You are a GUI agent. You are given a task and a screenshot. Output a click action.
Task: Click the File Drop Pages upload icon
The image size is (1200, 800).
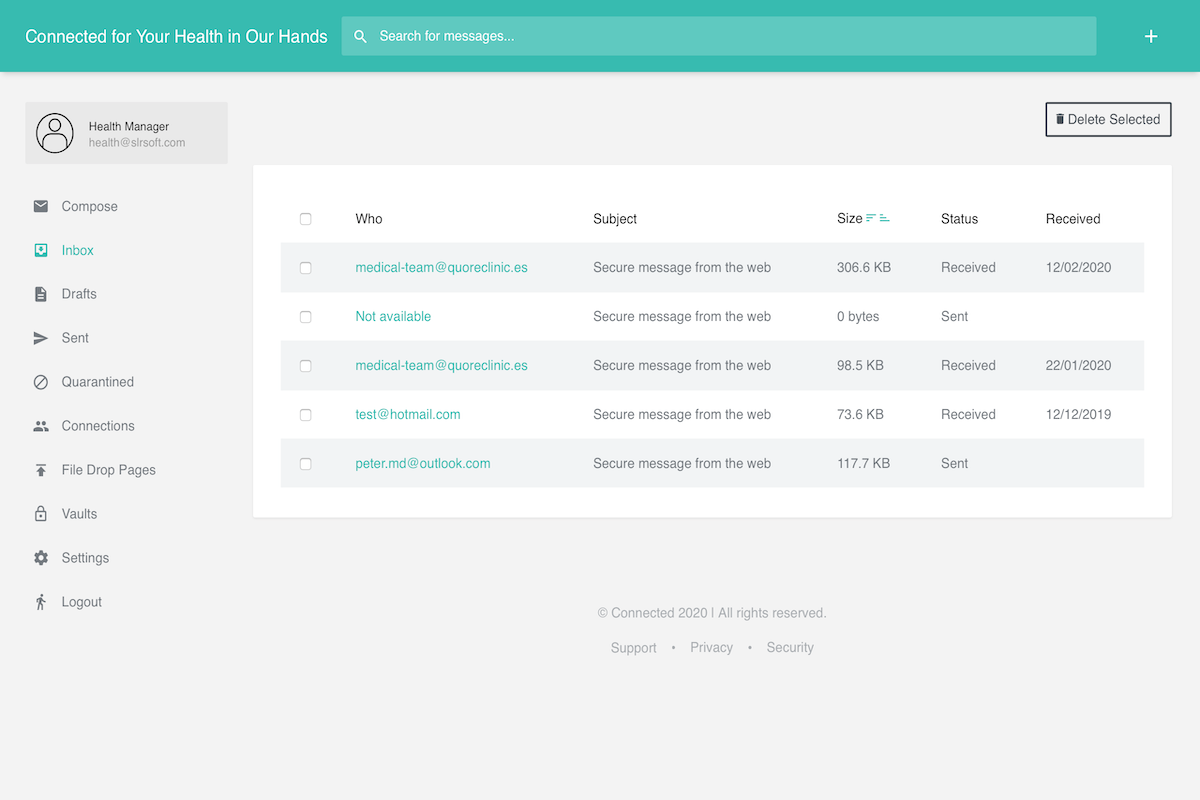tap(41, 470)
